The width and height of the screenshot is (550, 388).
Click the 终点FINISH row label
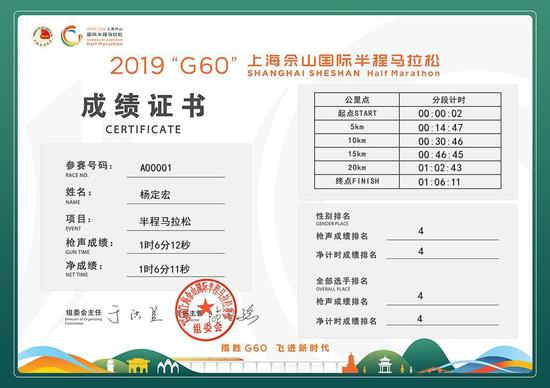357,181
